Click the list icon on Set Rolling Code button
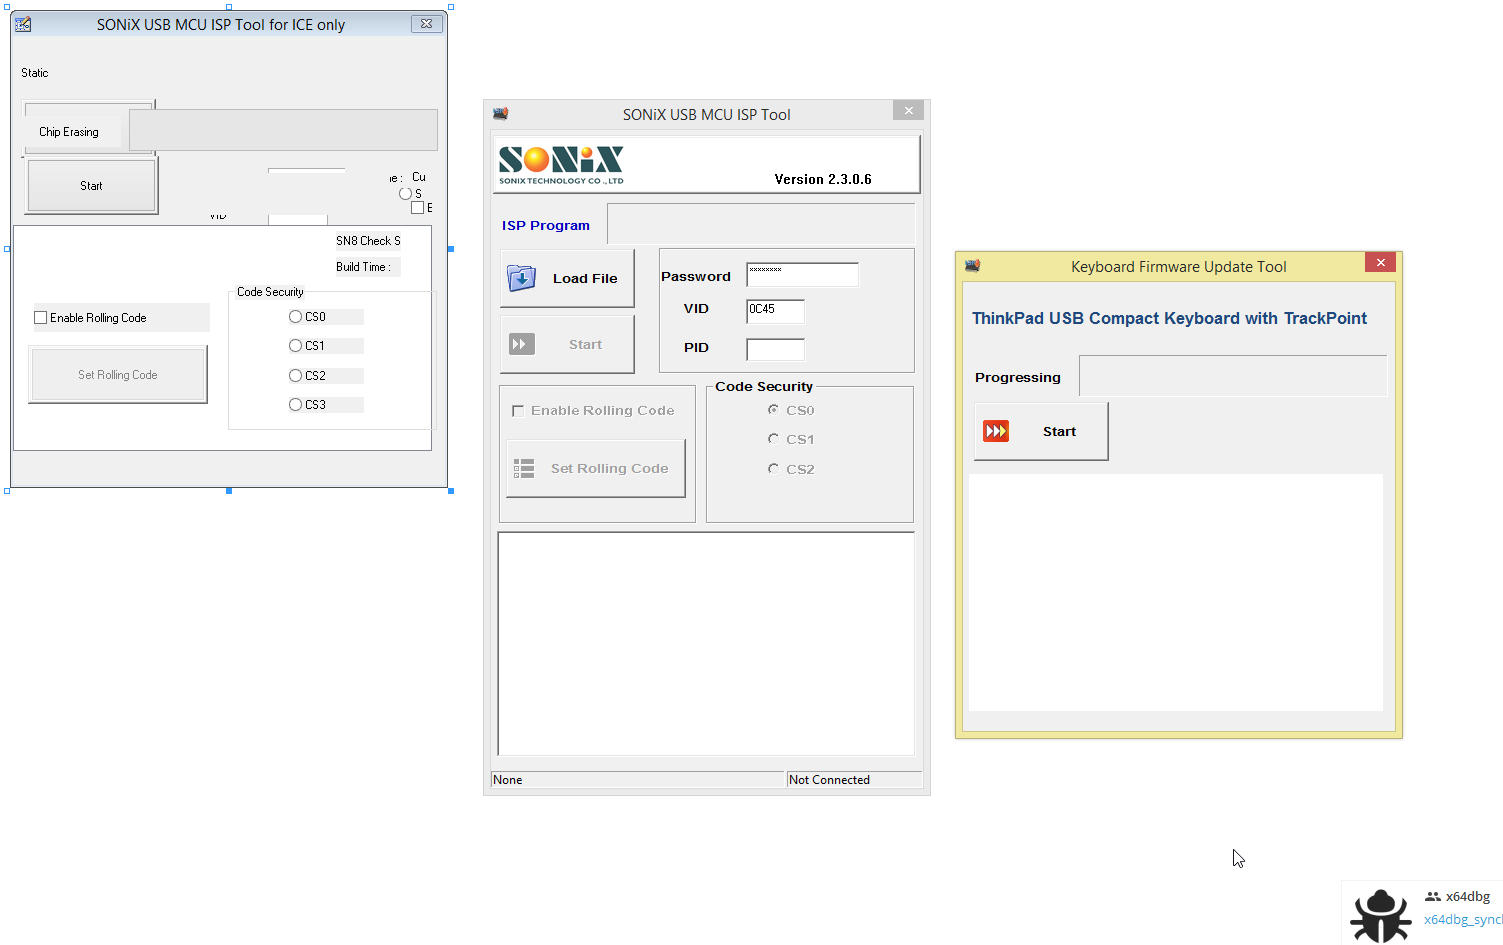Viewport: 1503px width, 945px height. [524, 468]
